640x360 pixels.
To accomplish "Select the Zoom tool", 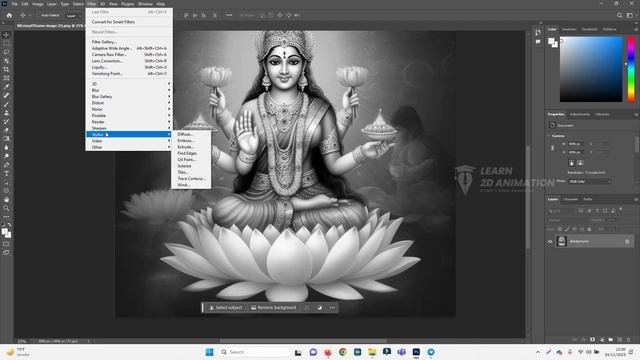I will 6,208.
